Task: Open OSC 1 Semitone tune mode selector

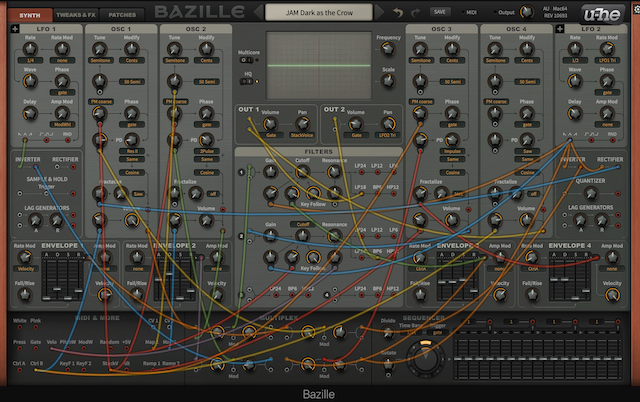Action: (x=100, y=60)
